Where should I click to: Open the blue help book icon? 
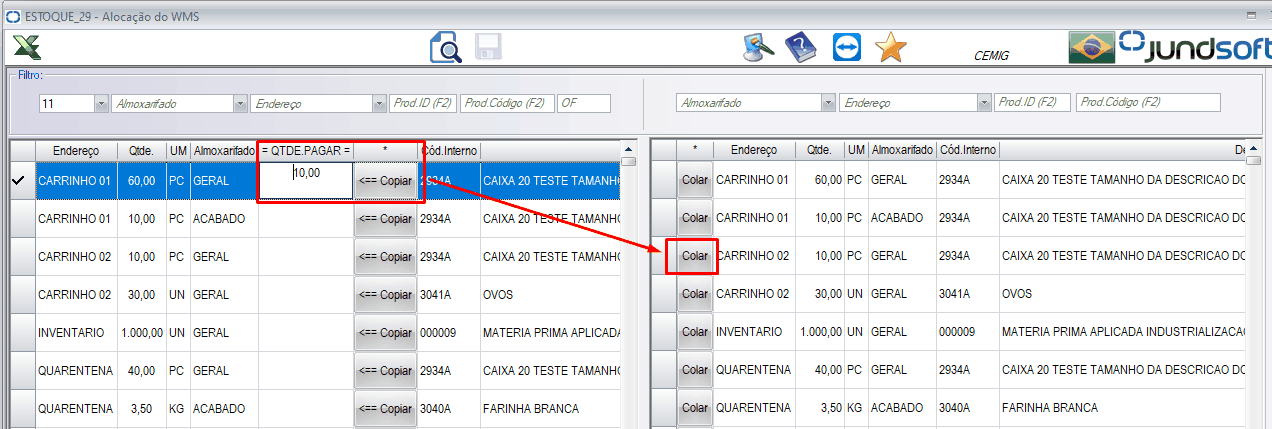click(801, 47)
